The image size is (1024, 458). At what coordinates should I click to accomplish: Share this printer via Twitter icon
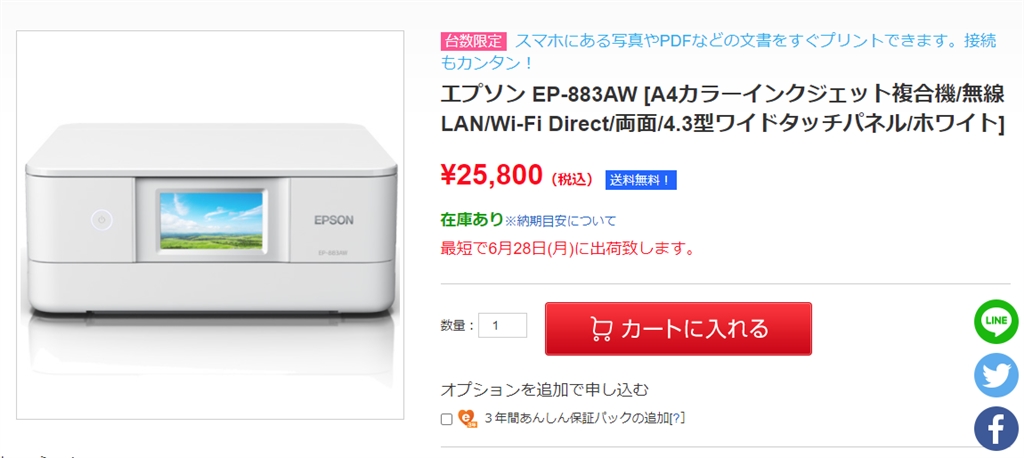click(996, 375)
